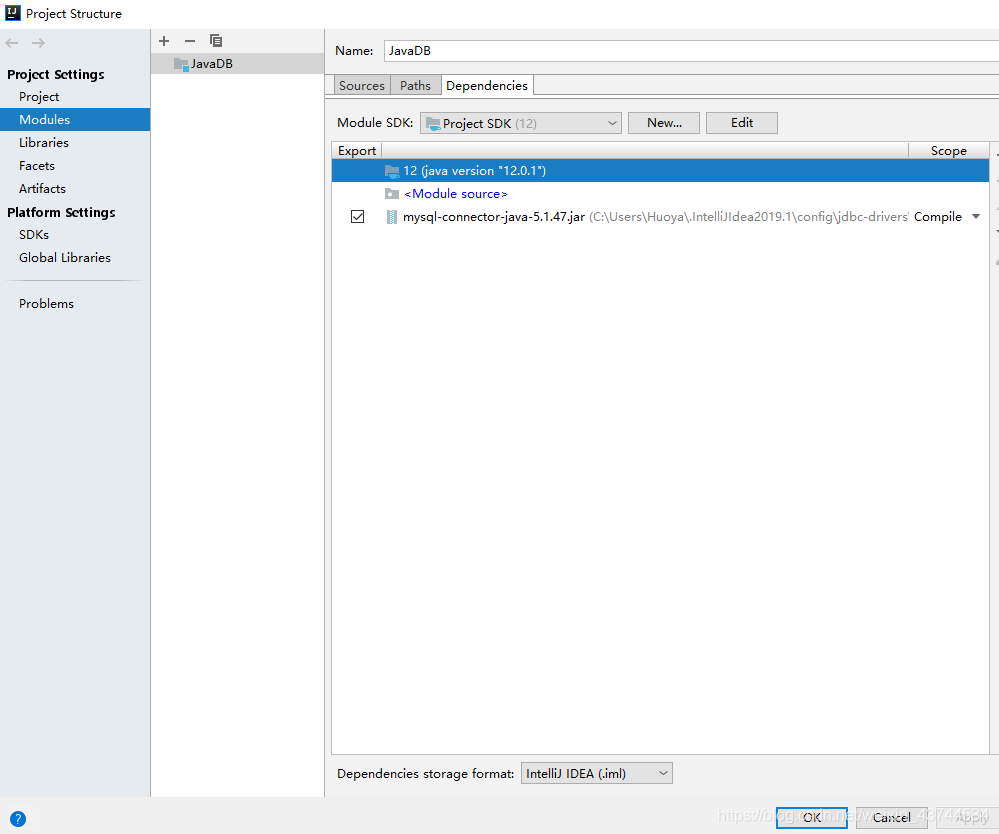
Task: Open SDKs under Platform Settings
Action: click(34, 234)
